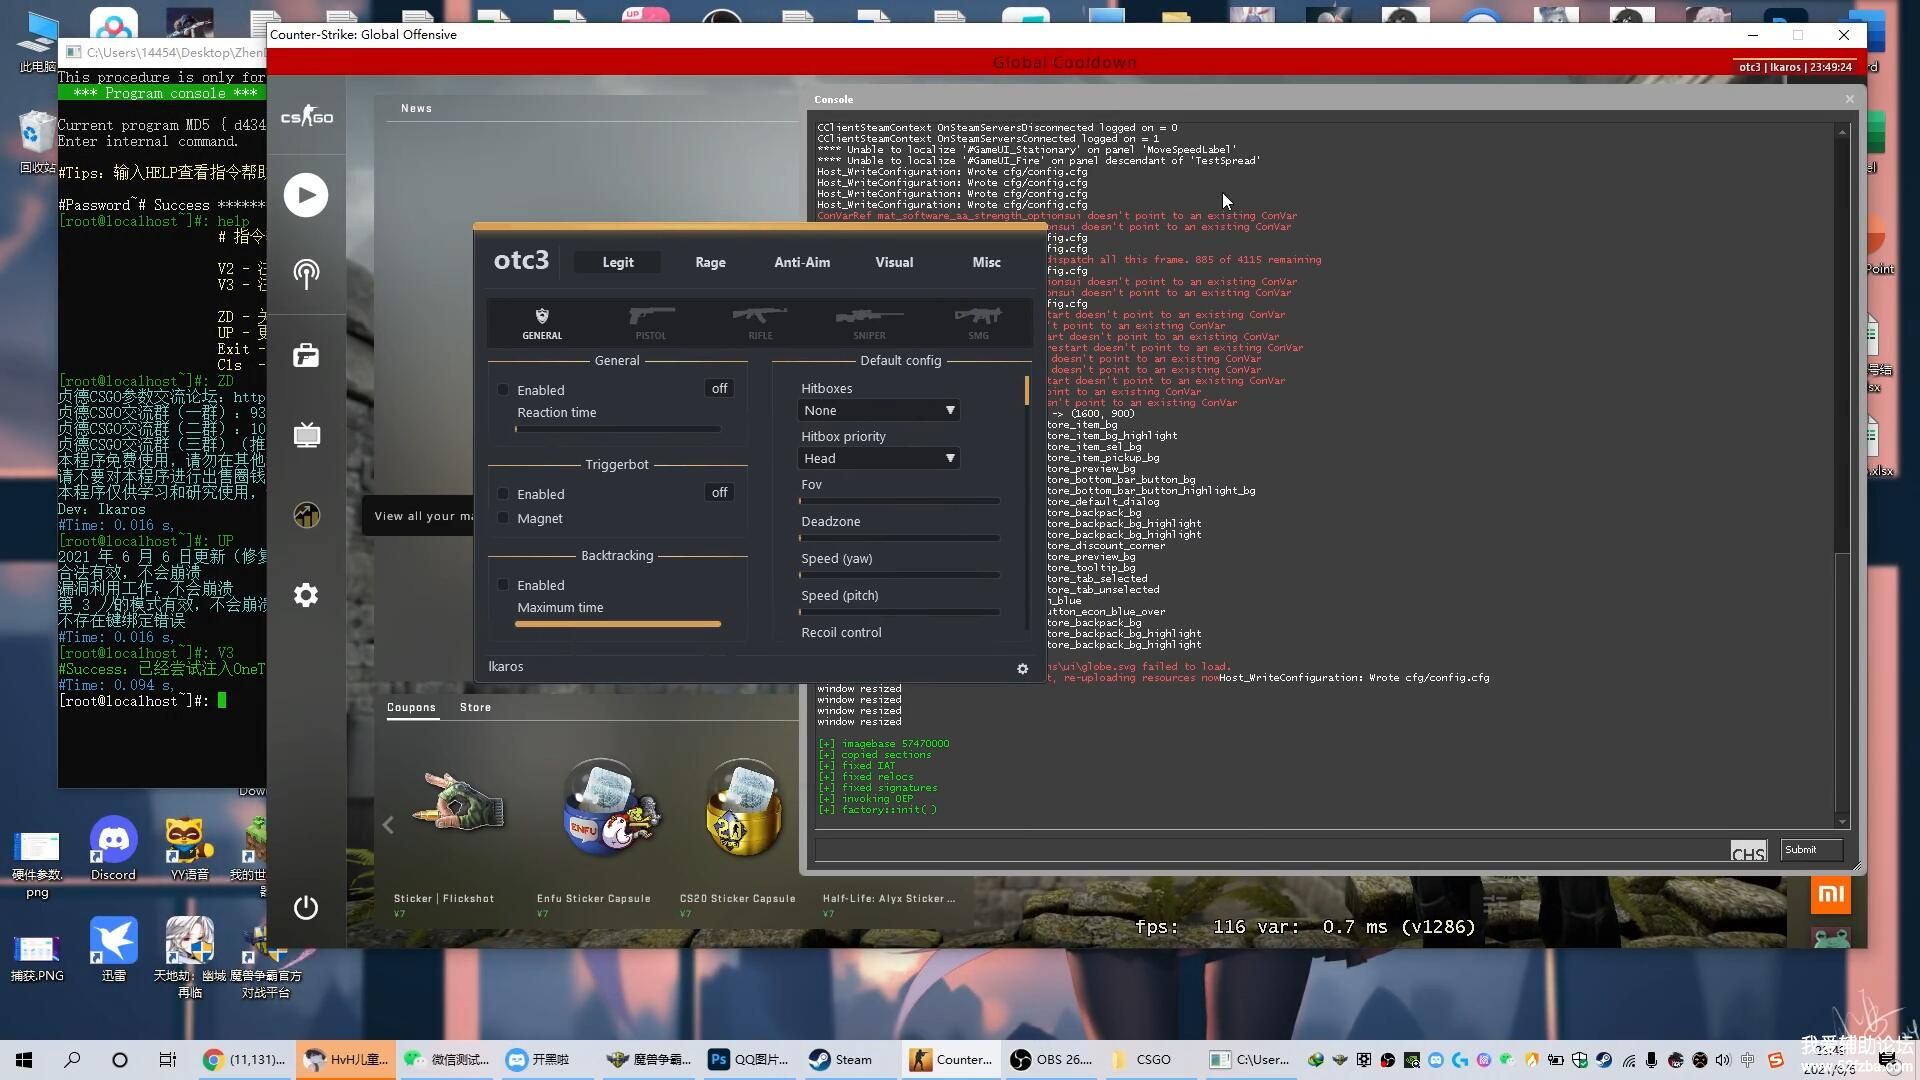Adjust the Fov slider
Screen dimensions: 1920x1080
click(899, 501)
